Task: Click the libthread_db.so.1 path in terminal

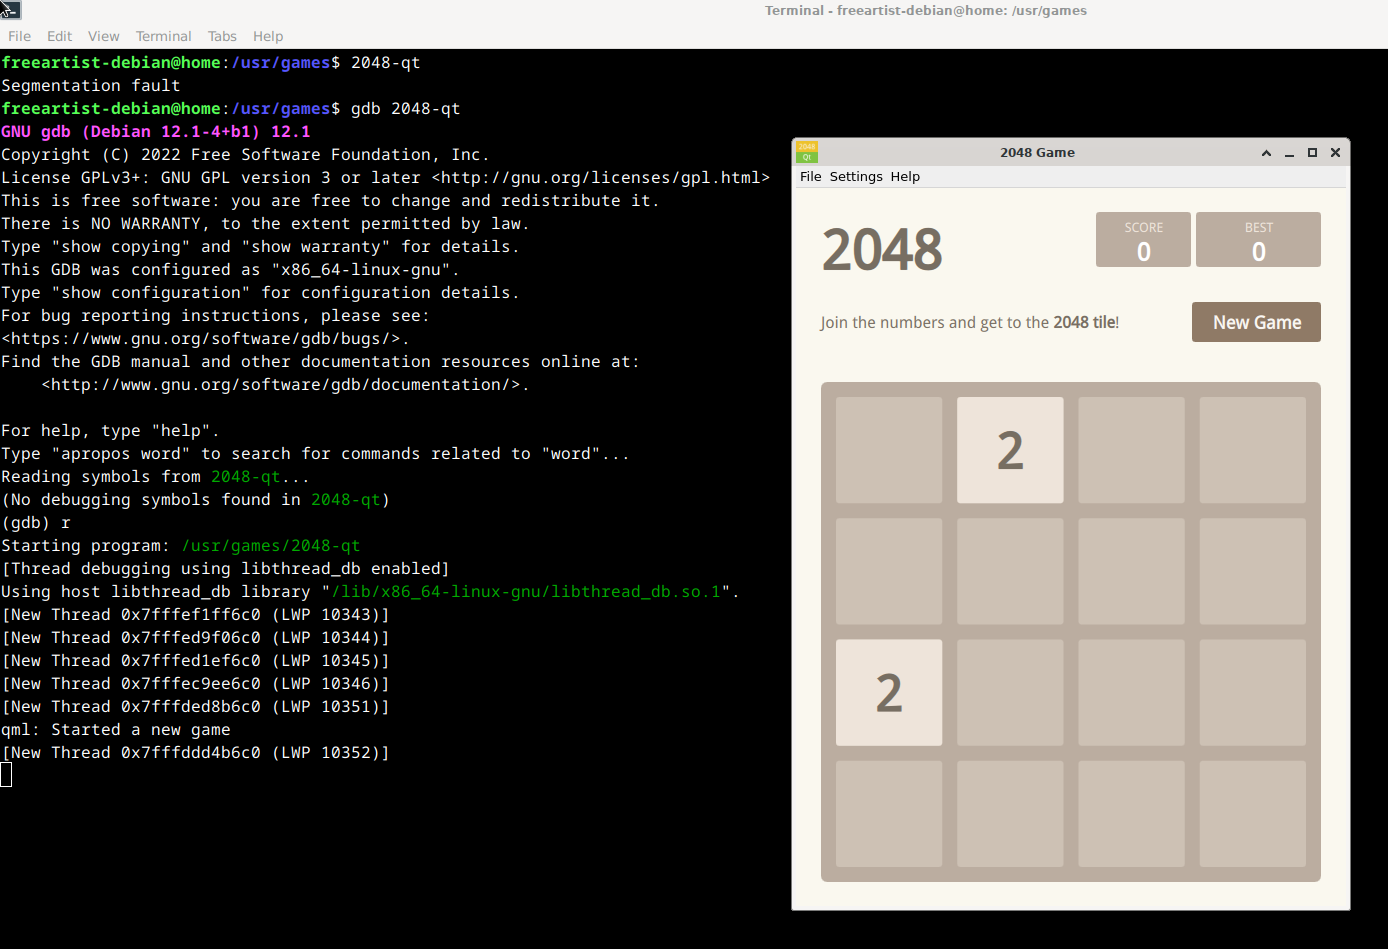Action: coord(526,591)
